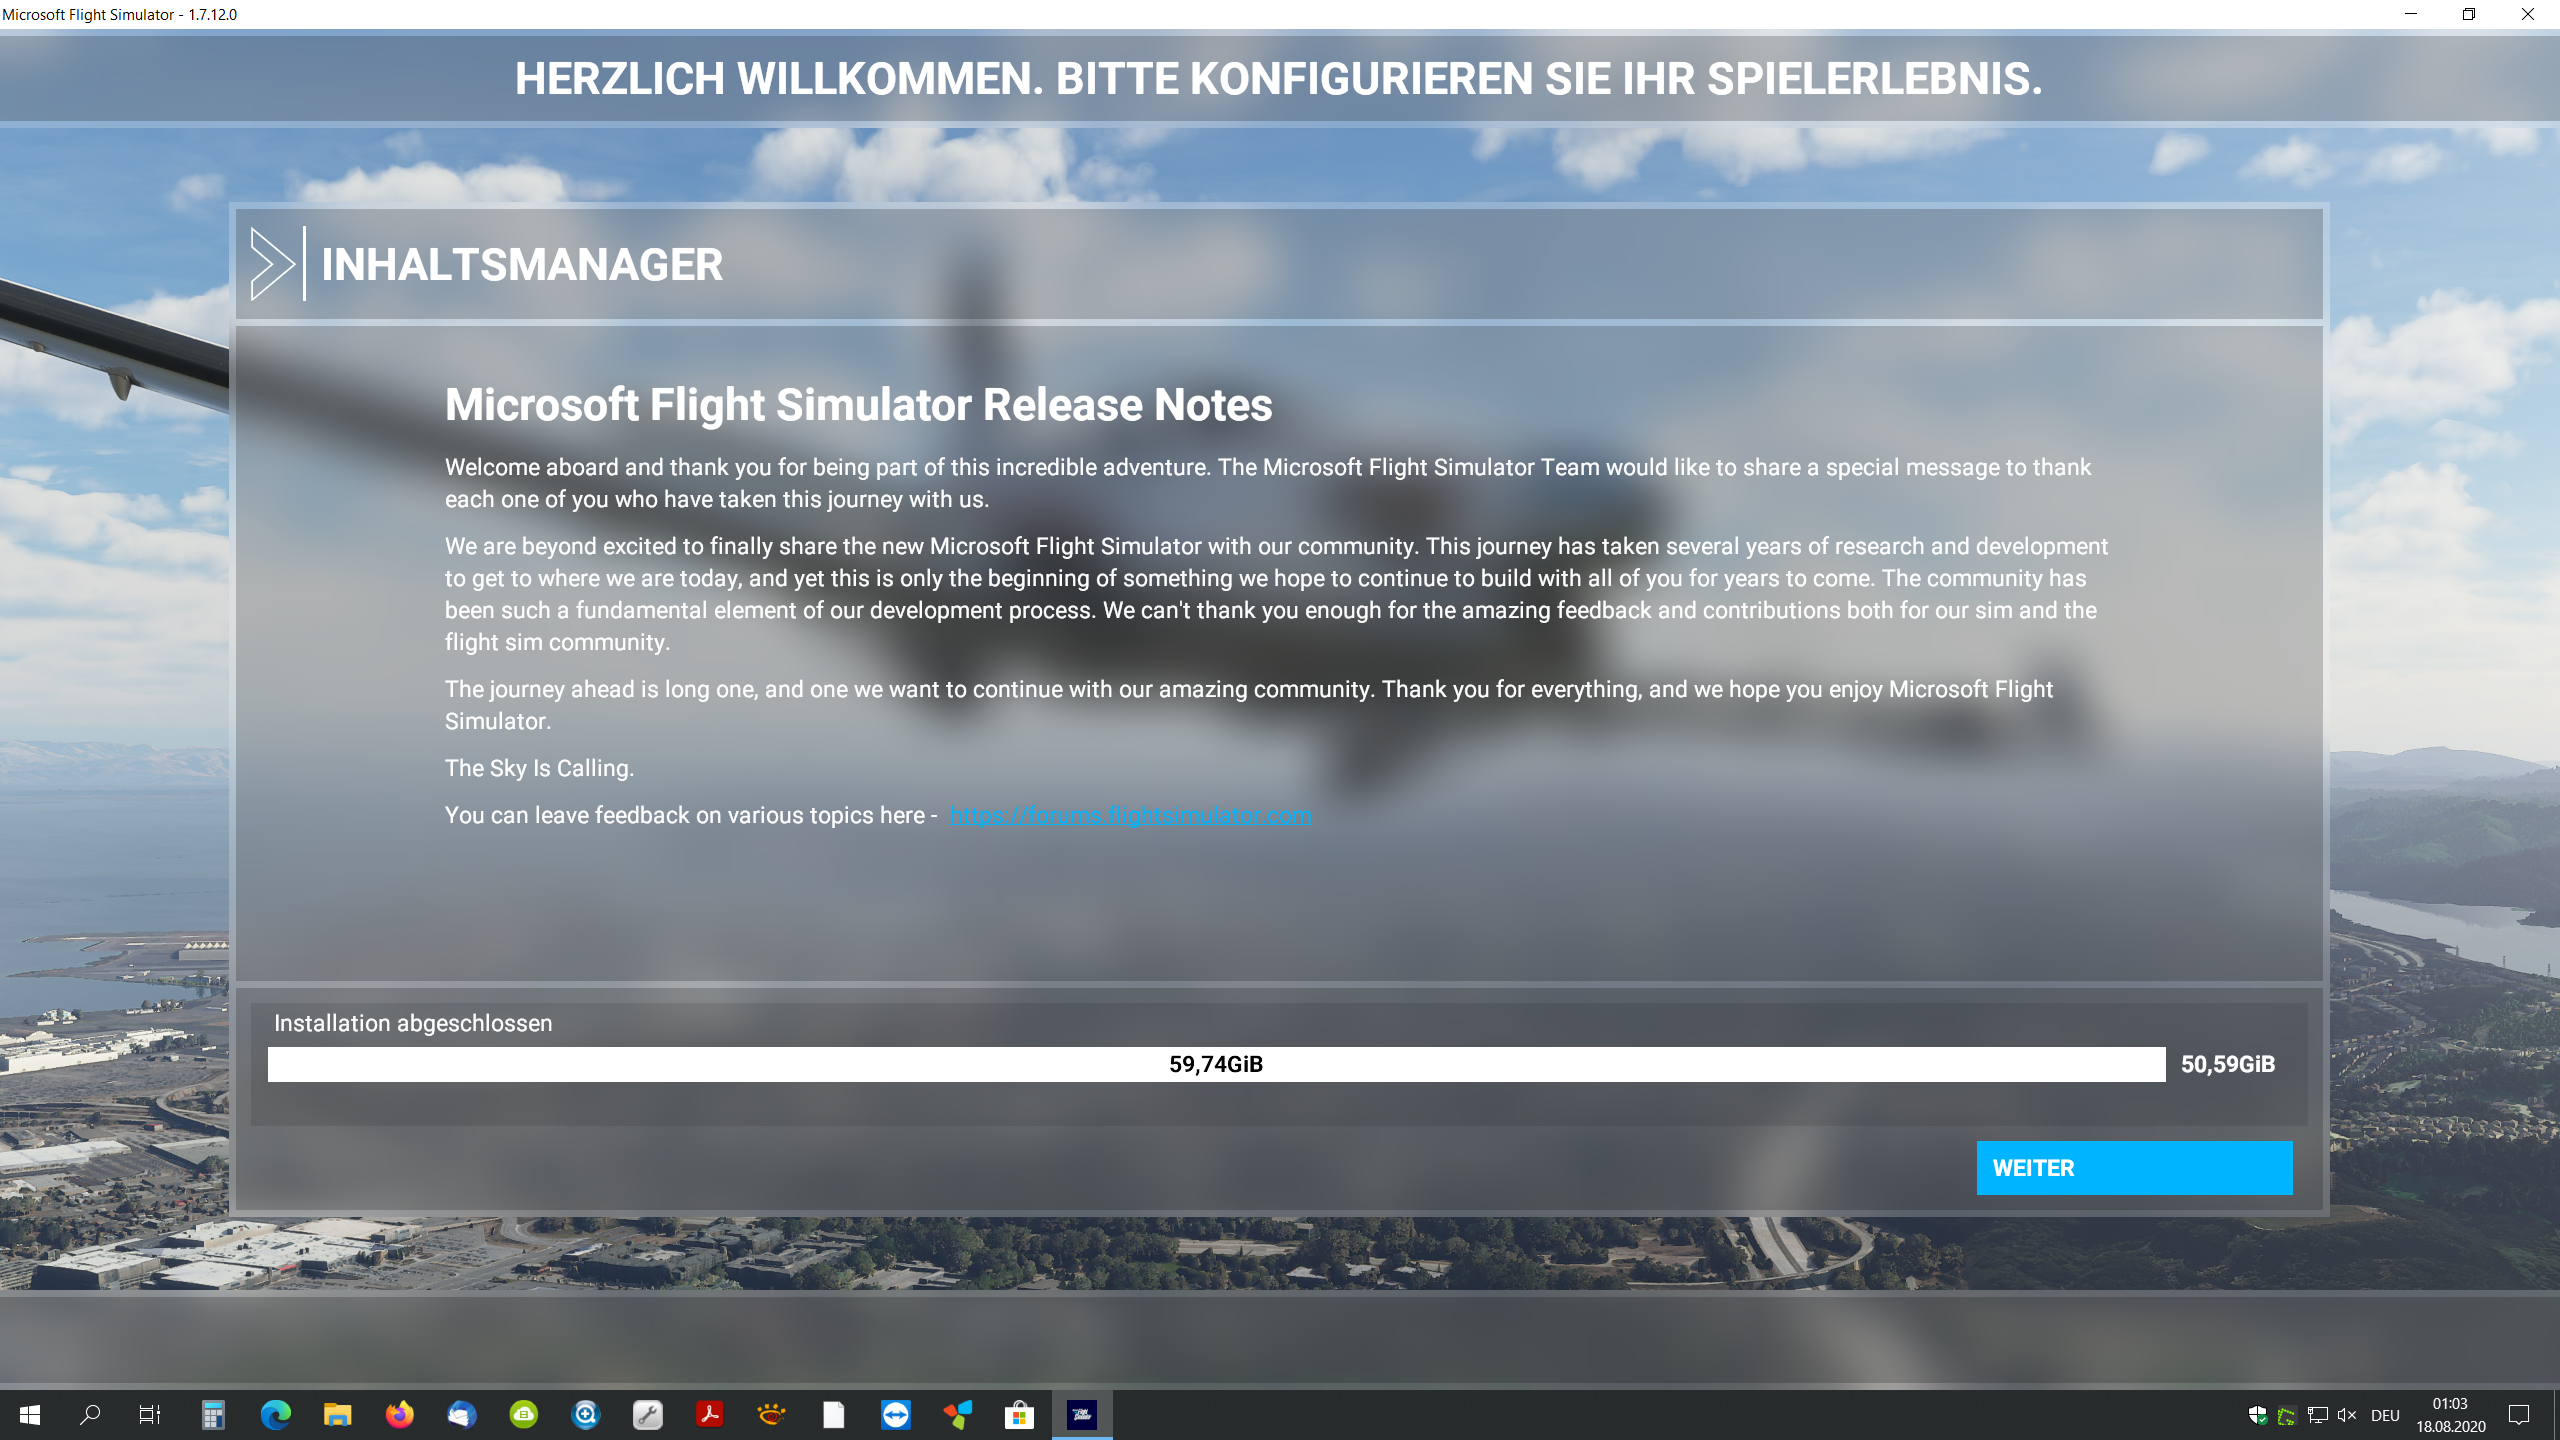Launch TeamViewer from the taskbar

[x=895, y=1414]
